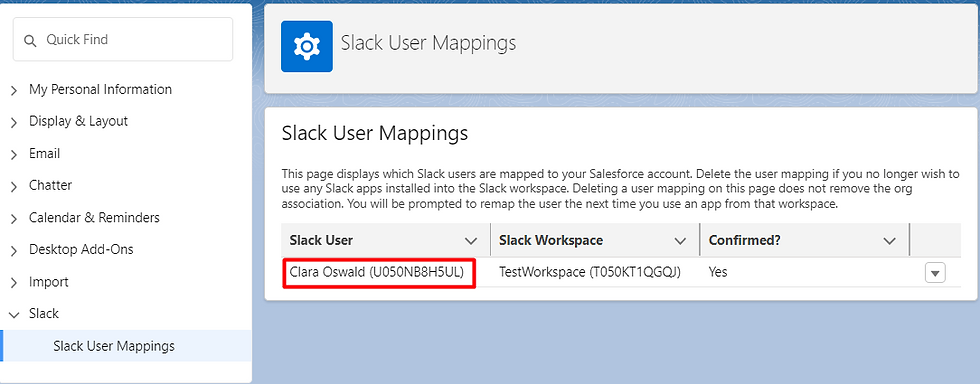Image resolution: width=980 pixels, height=384 pixels.
Task: Open Display & Layout settings
Action: pos(78,121)
